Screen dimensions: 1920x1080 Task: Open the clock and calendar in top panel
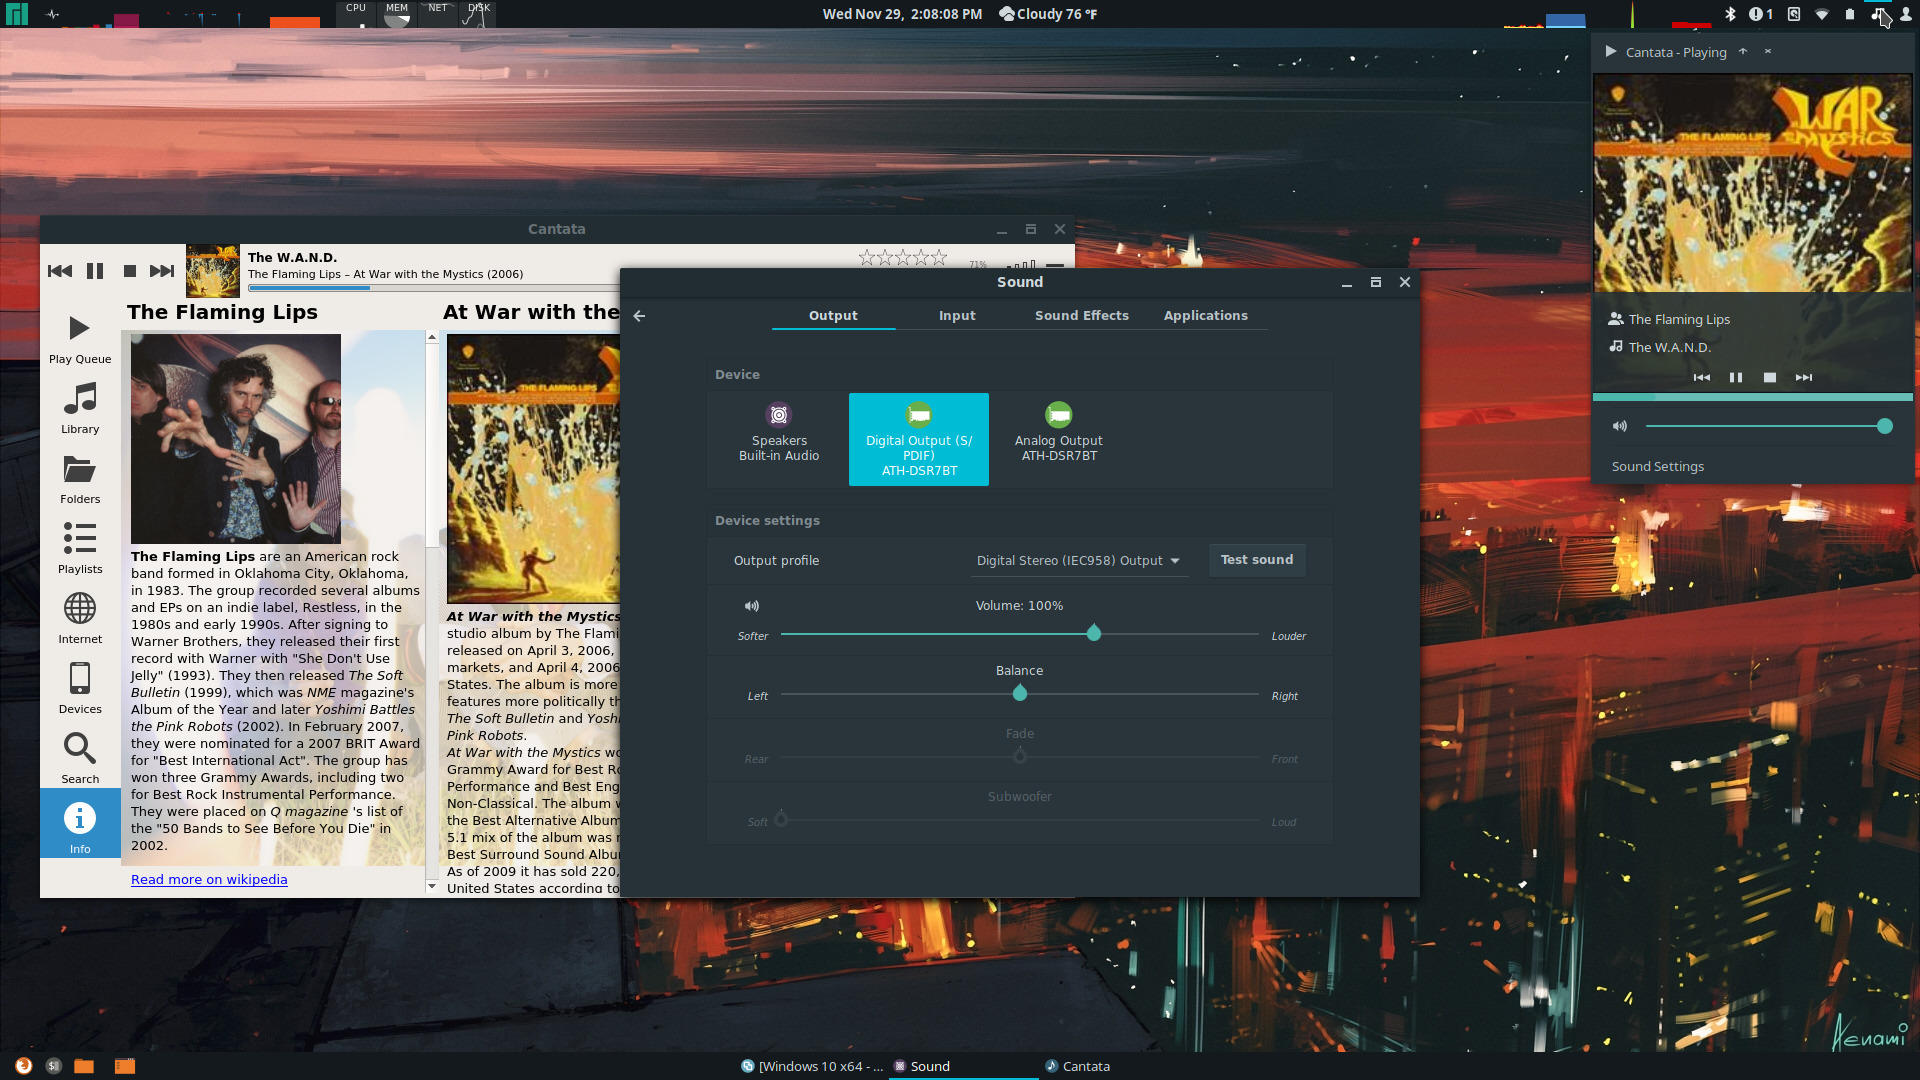902,14
